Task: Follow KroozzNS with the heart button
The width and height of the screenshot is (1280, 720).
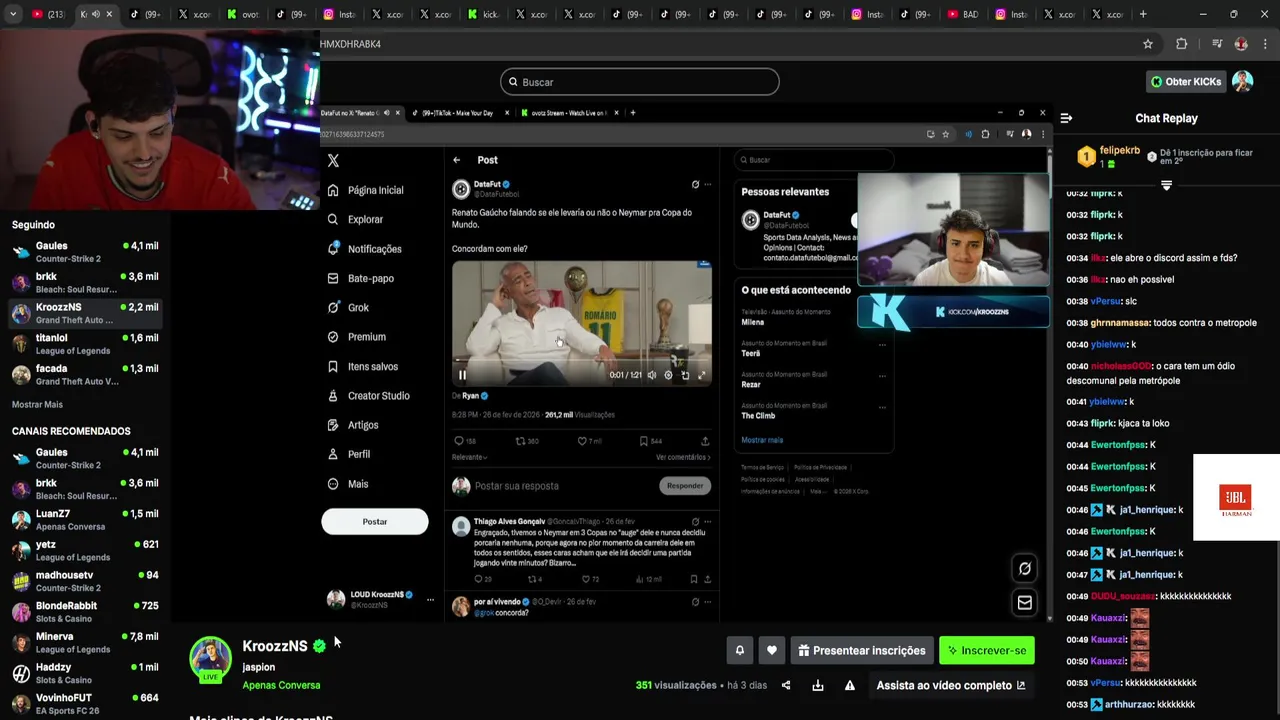Action: point(772,650)
